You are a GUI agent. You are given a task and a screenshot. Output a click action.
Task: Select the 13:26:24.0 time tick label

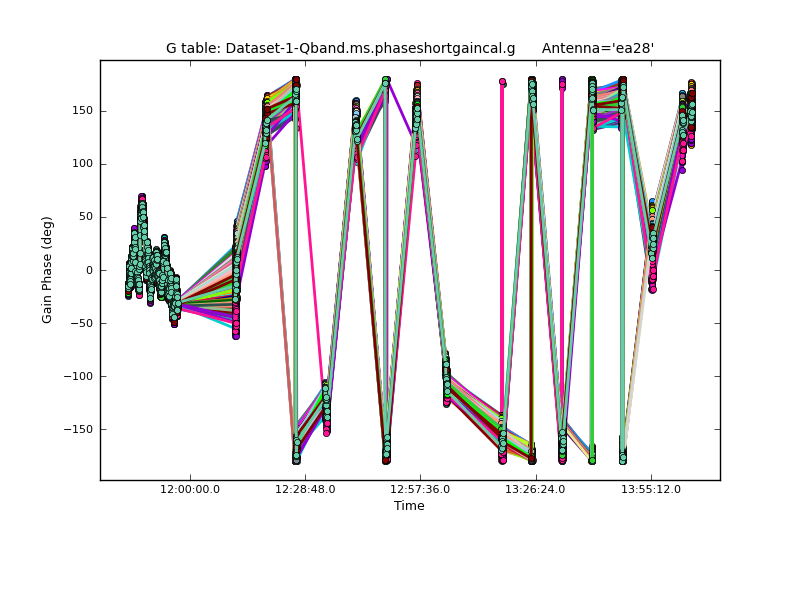pyautogui.click(x=536, y=490)
